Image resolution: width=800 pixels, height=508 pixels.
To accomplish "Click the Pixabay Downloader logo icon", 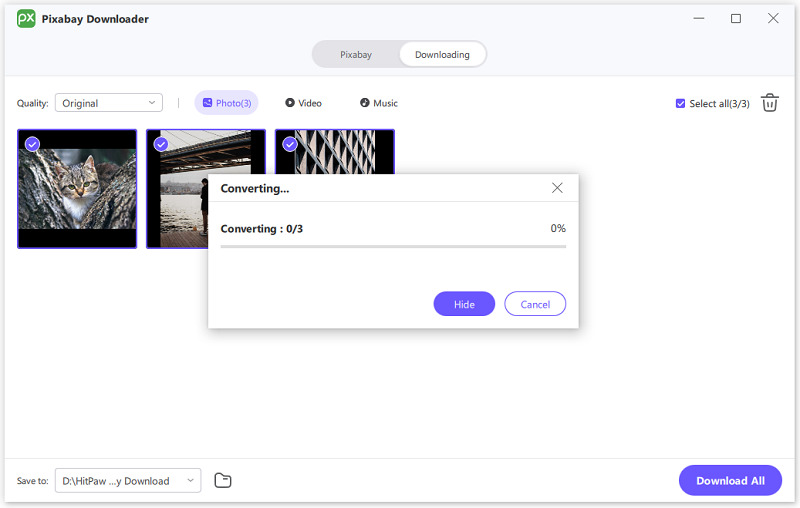I will click(26, 19).
